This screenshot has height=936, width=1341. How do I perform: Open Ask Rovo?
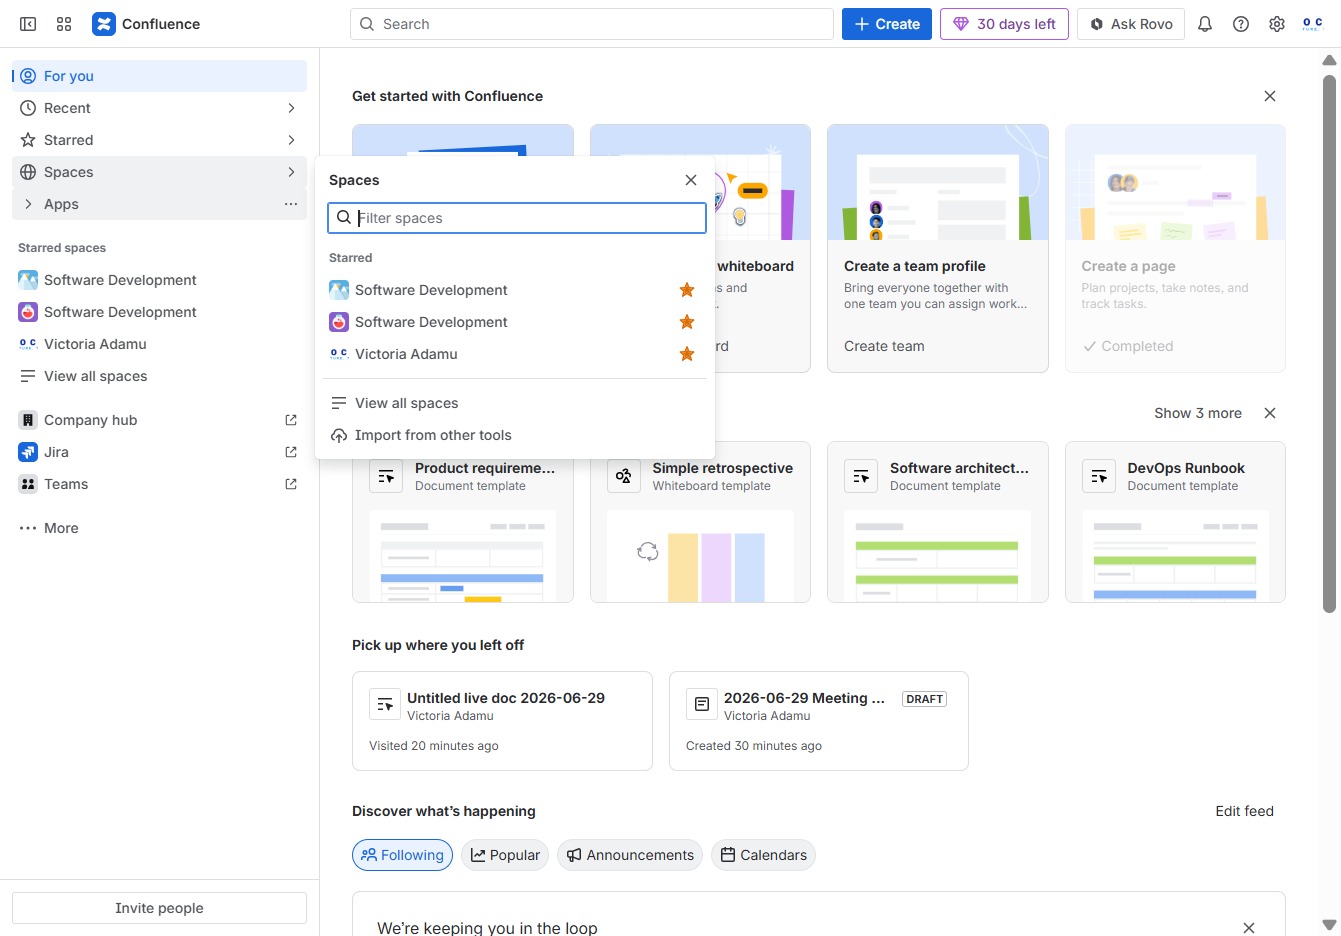tap(1131, 24)
